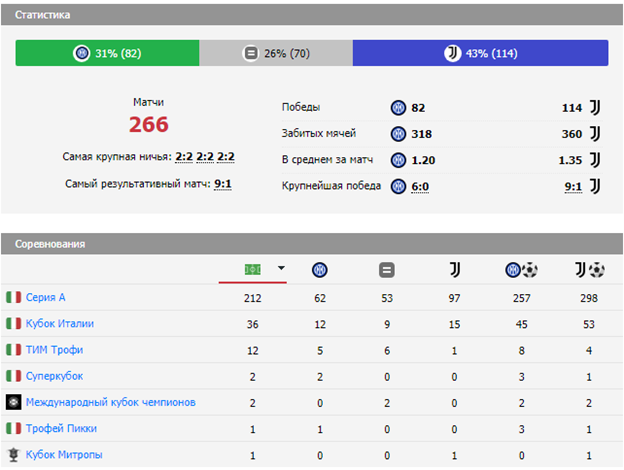Click the blue Juventus 43% bar segment
This screenshot has height=470, width=624.
pos(480,53)
